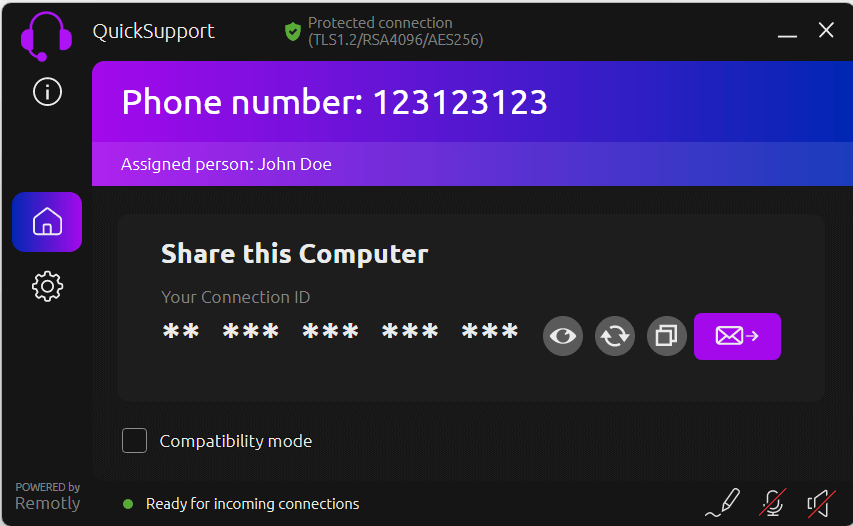Click the masked Connection ID asterisks

click(x=340, y=334)
